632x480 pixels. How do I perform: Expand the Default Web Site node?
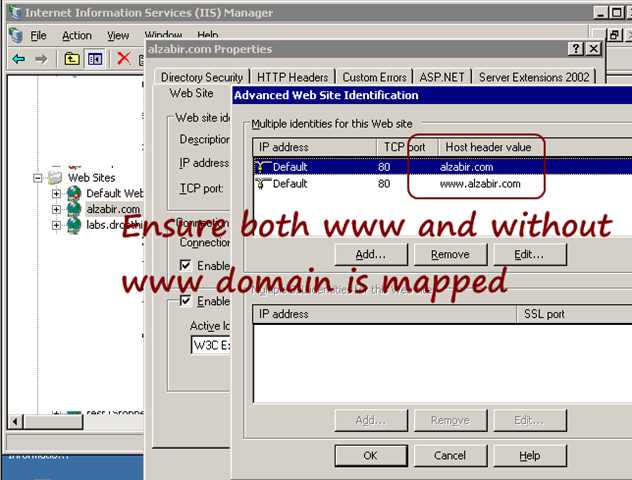tap(56, 193)
